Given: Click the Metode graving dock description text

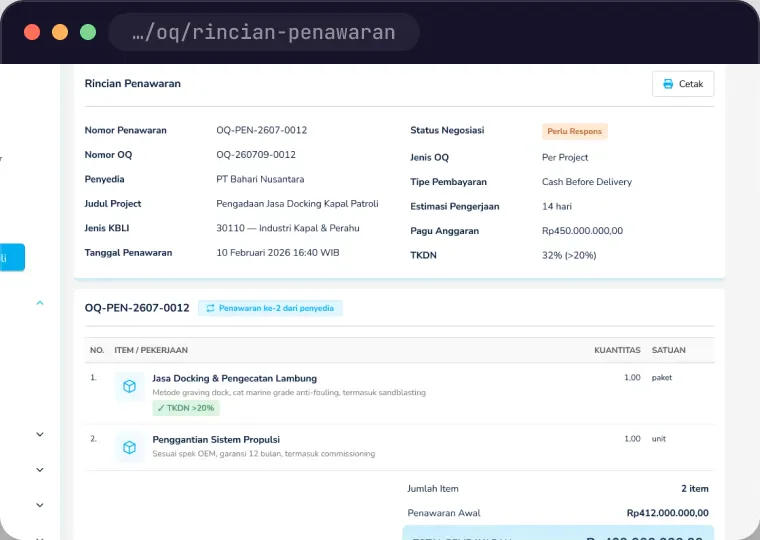Looking at the screenshot, I should click(289, 393).
